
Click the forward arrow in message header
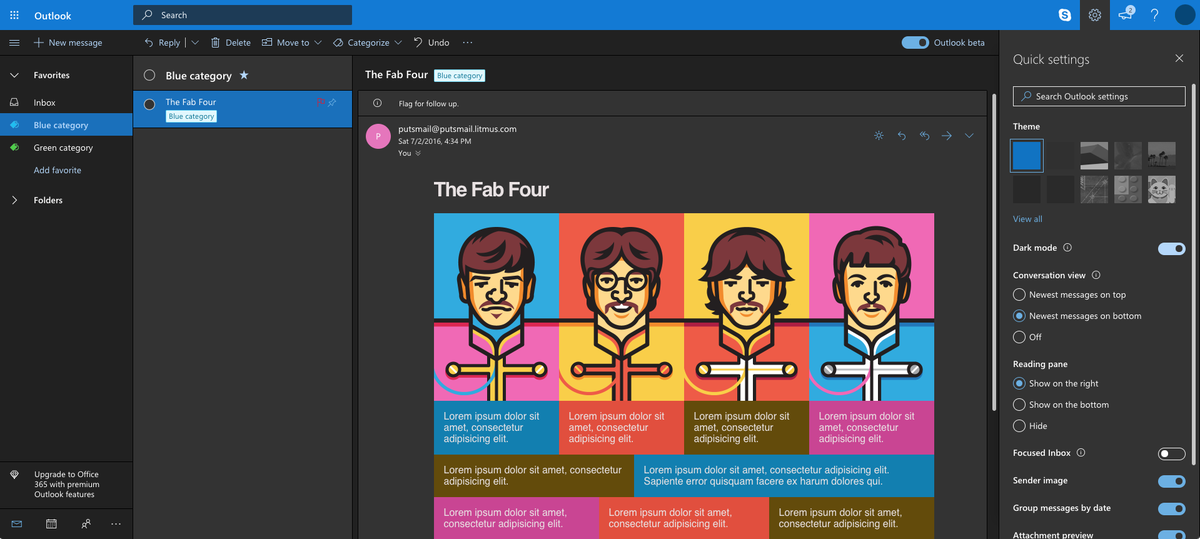pos(946,135)
